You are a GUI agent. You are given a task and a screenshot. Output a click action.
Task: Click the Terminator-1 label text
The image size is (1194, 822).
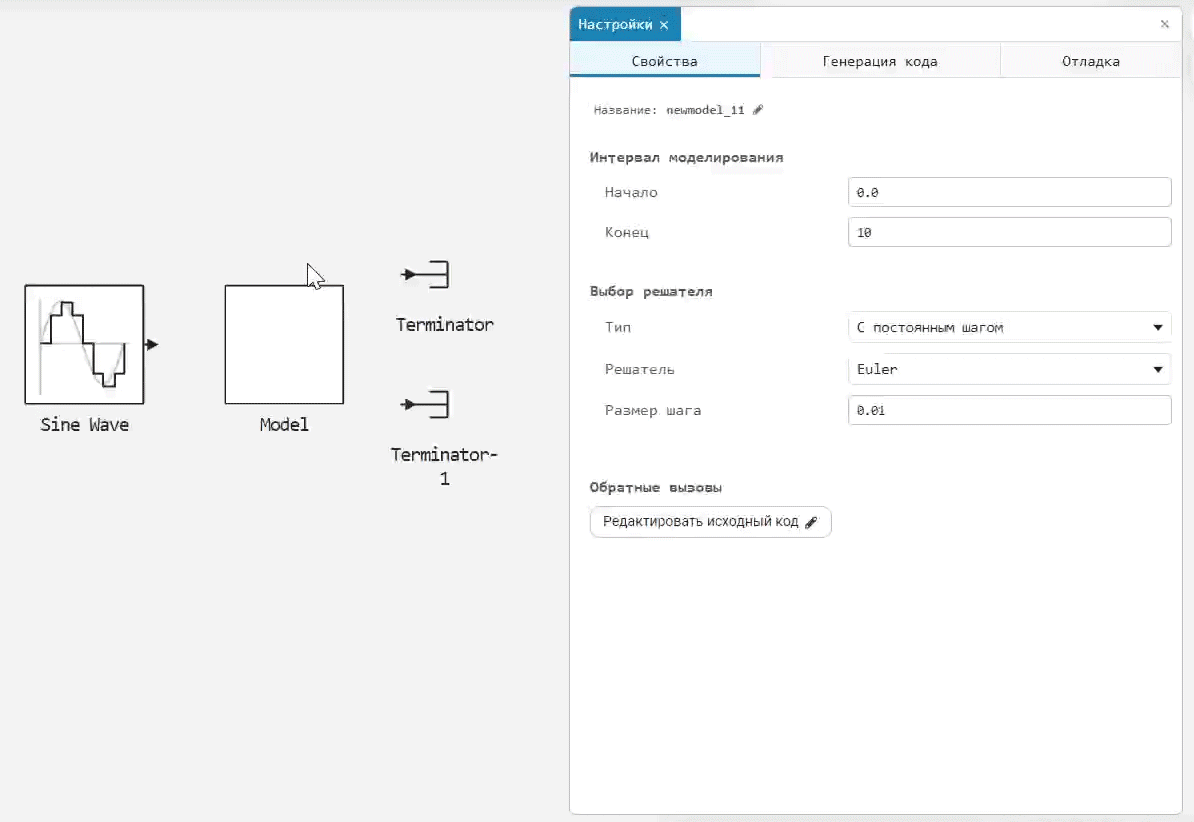point(445,466)
